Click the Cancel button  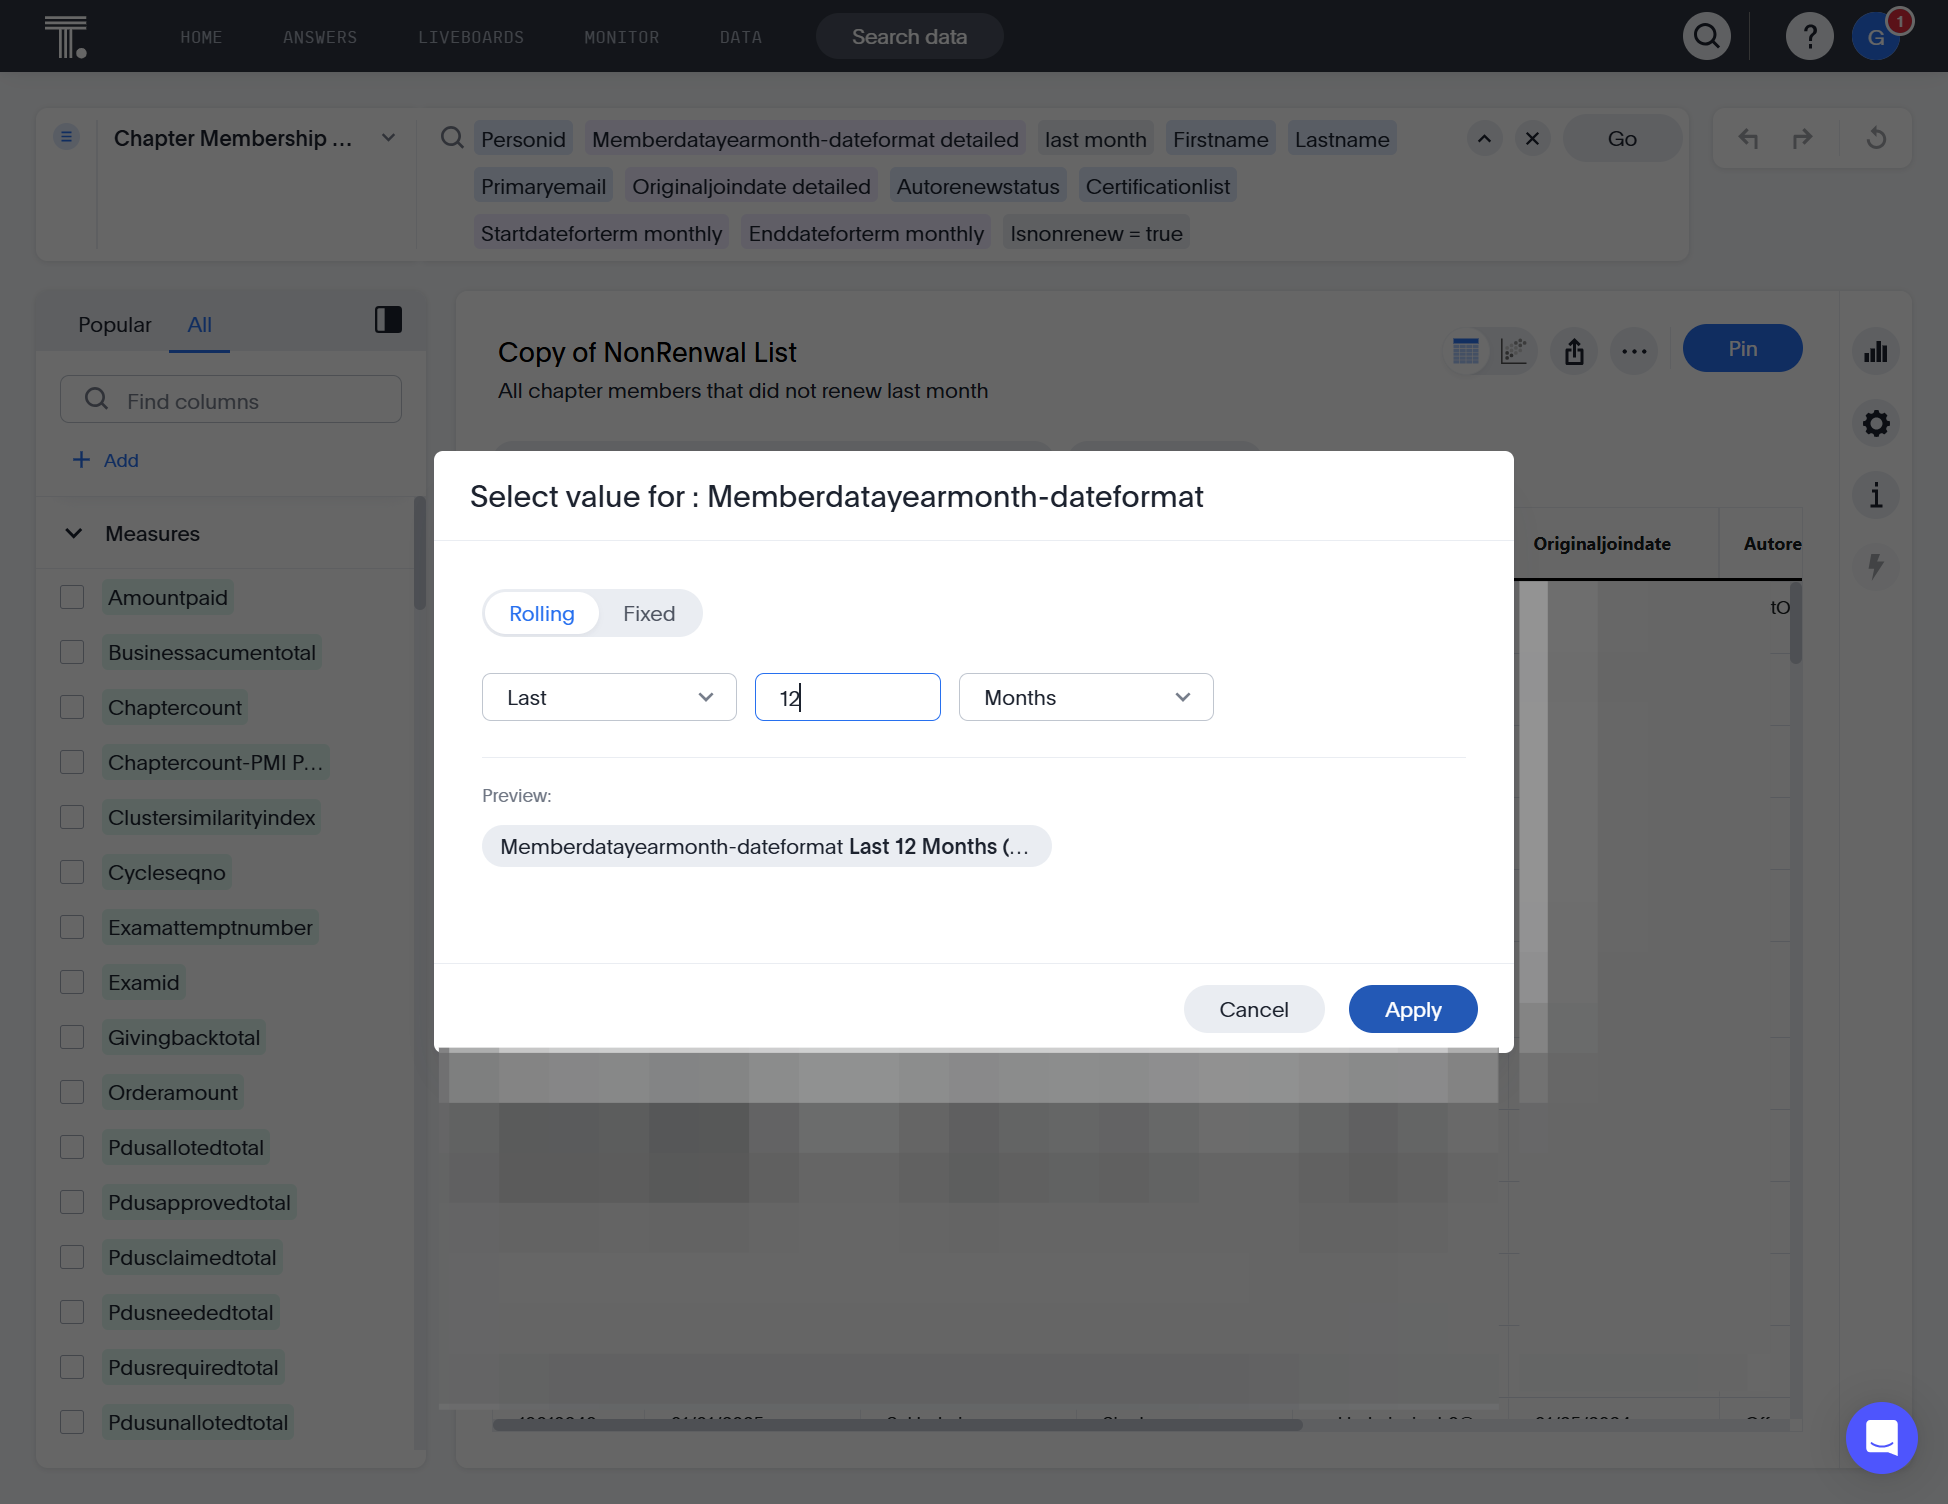coord(1254,1009)
